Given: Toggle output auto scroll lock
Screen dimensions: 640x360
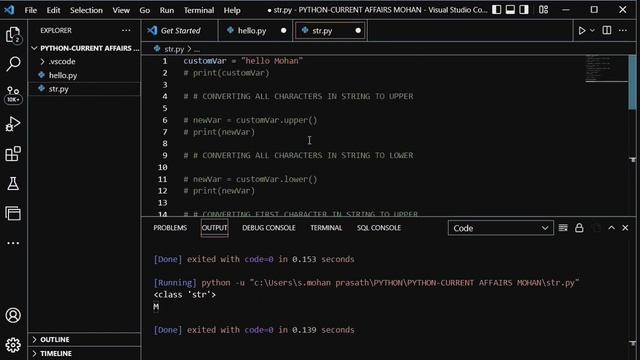Looking at the screenshot, I should click(x=579, y=228).
